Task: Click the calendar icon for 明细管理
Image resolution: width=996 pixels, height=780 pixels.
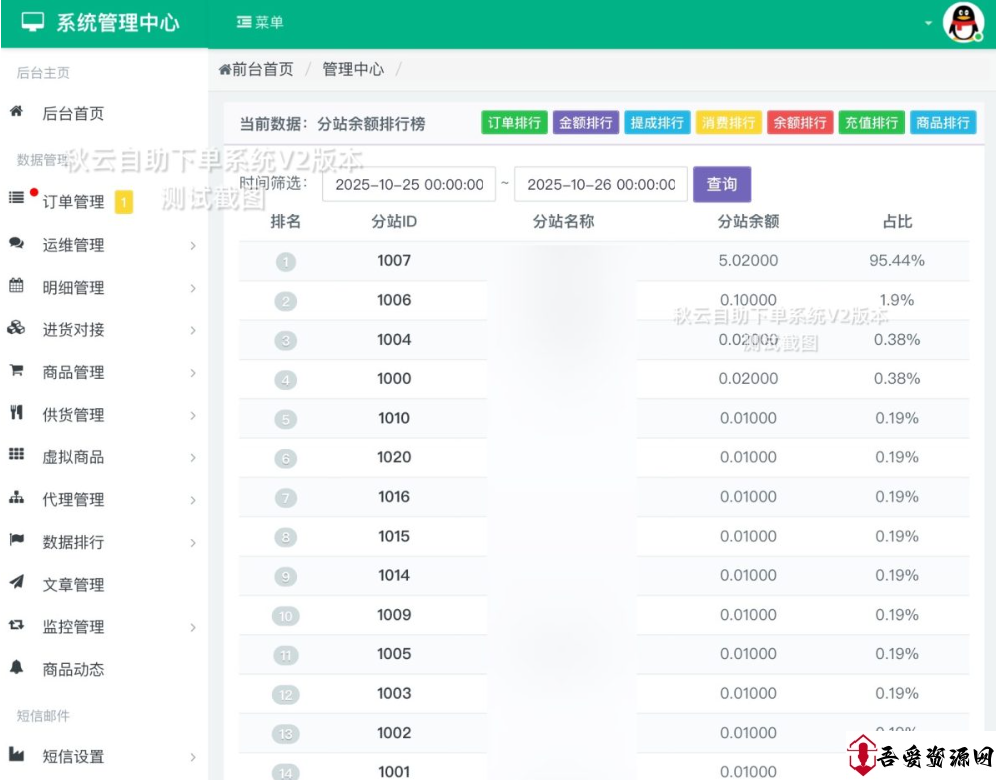Action: click(16, 286)
